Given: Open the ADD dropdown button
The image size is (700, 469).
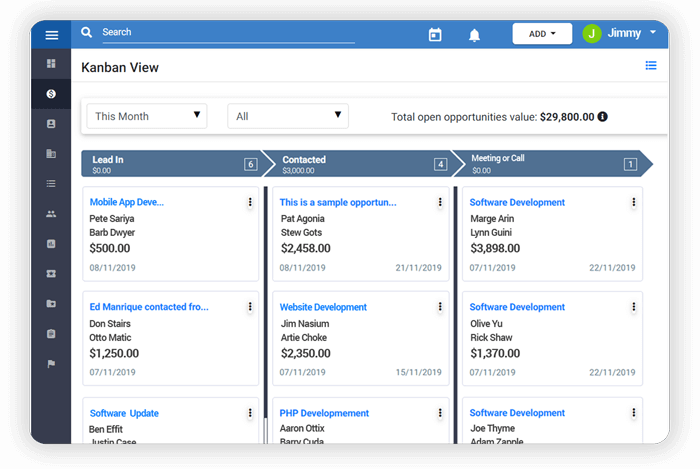Looking at the screenshot, I should pyautogui.click(x=542, y=34).
